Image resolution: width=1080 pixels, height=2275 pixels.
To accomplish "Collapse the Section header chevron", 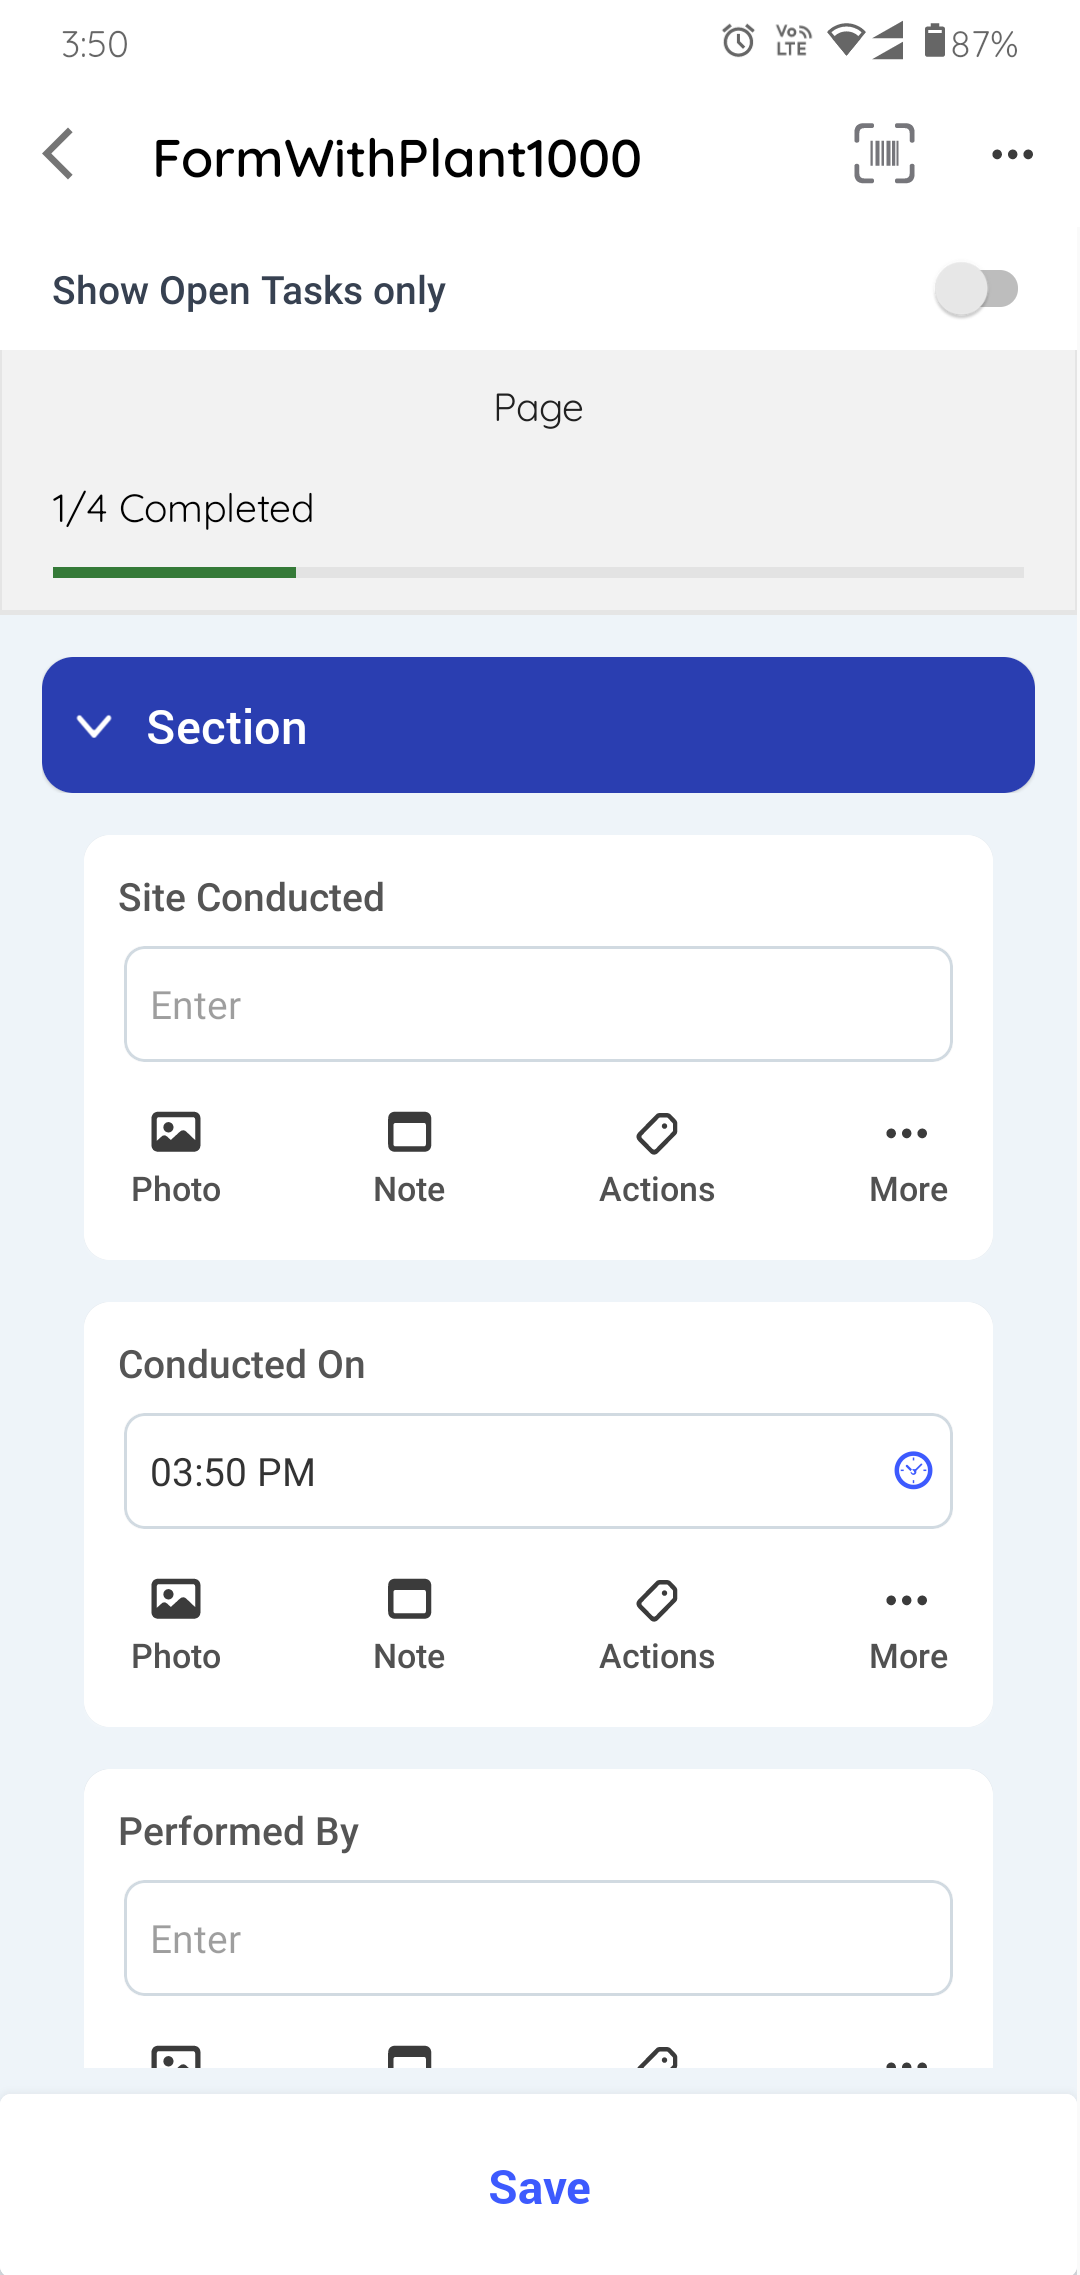I will point(94,726).
